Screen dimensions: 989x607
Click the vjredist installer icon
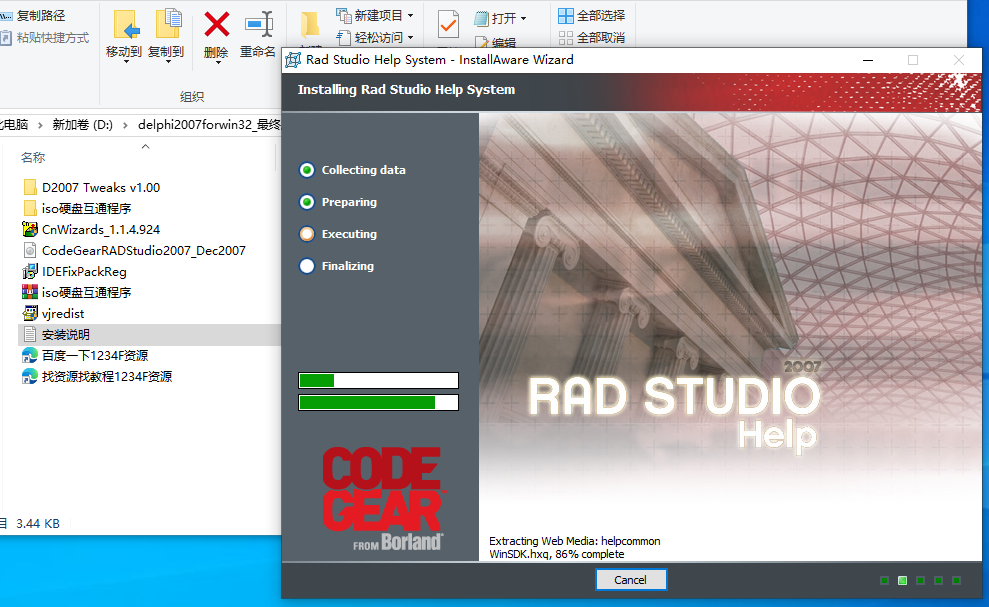point(30,314)
